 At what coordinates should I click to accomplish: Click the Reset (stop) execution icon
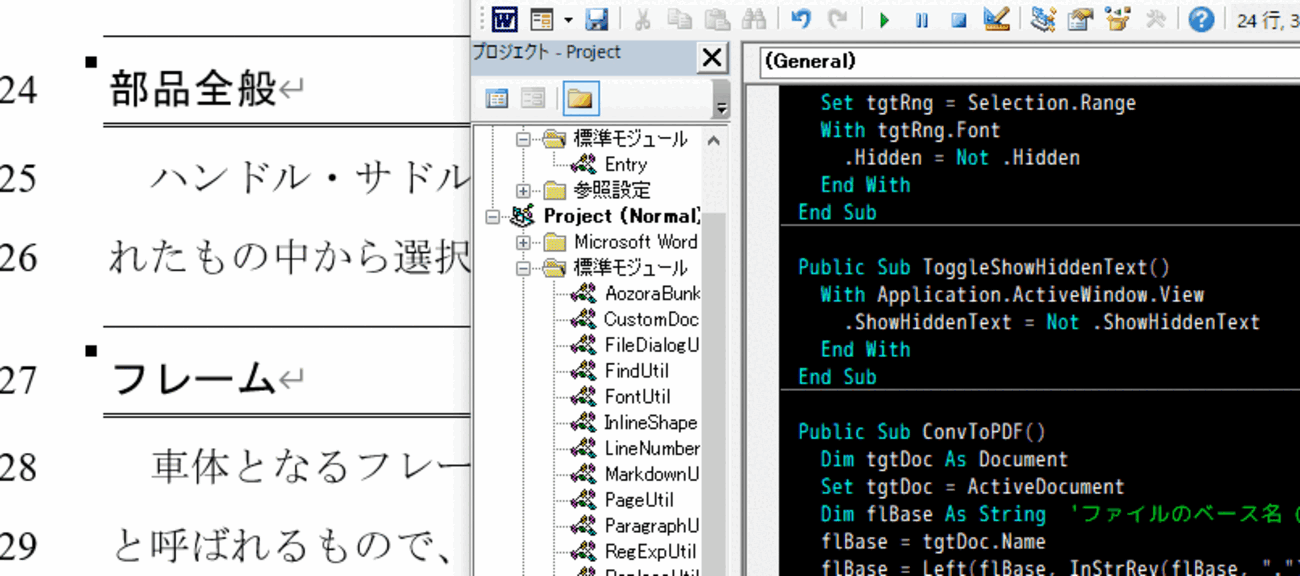click(x=958, y=19)
